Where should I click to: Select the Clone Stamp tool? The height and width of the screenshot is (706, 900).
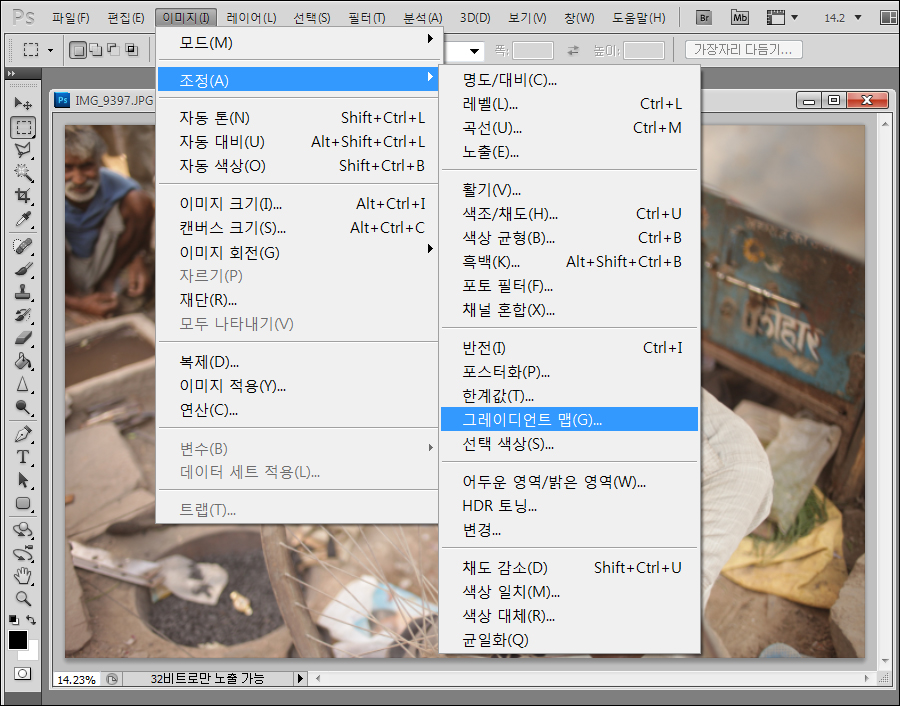pos(23,292)
